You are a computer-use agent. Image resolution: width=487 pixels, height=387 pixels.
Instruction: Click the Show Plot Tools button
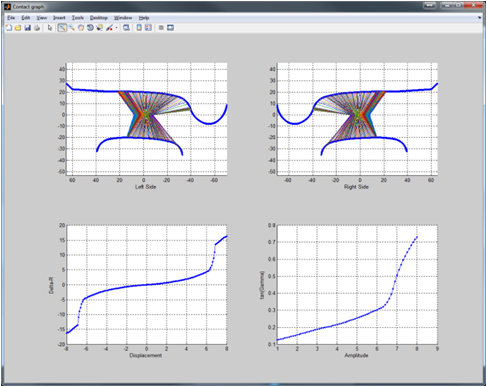[x=170, y=28]
